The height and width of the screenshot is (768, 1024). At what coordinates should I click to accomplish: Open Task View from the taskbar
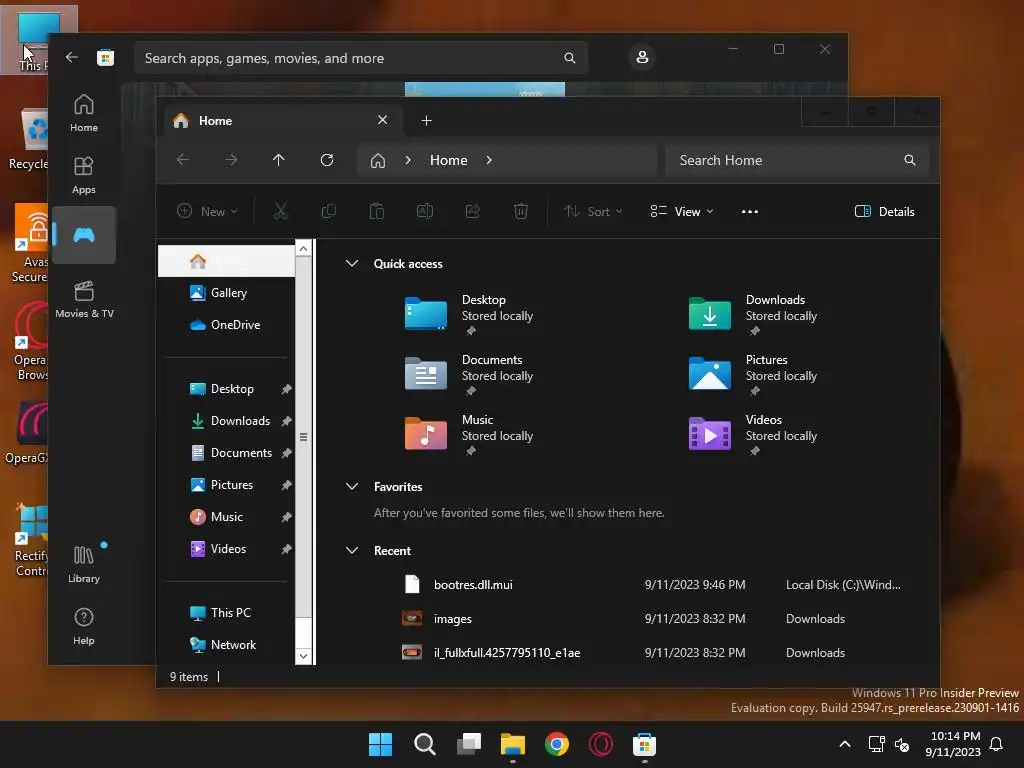coord(469,744)
